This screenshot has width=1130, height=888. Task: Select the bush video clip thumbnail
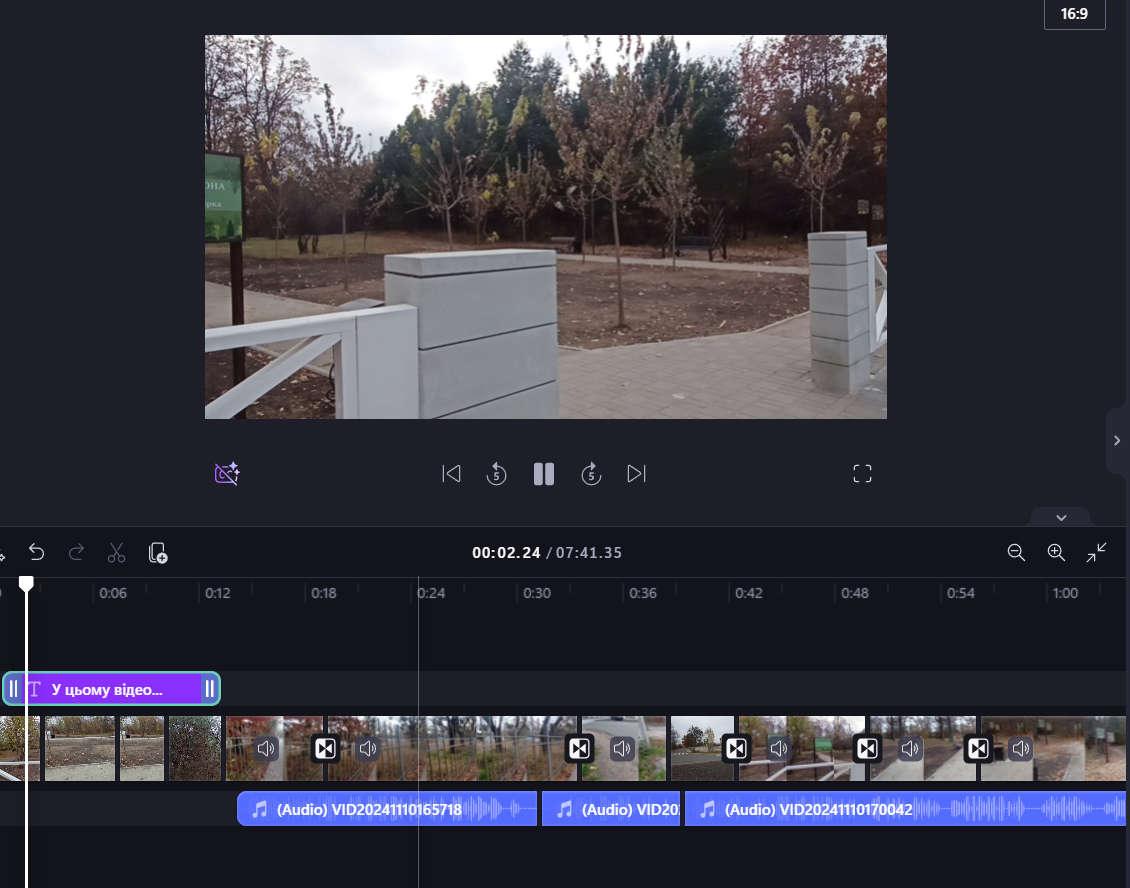click(x=195, y=748)
